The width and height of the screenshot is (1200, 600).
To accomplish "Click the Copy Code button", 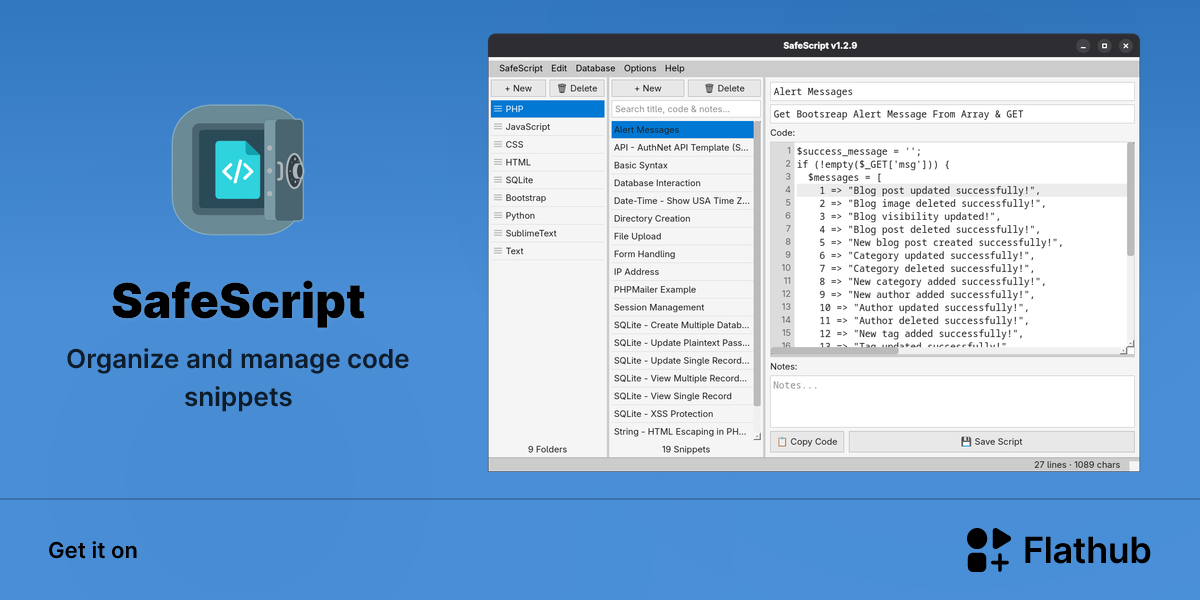I will click(x=807, y=441).
